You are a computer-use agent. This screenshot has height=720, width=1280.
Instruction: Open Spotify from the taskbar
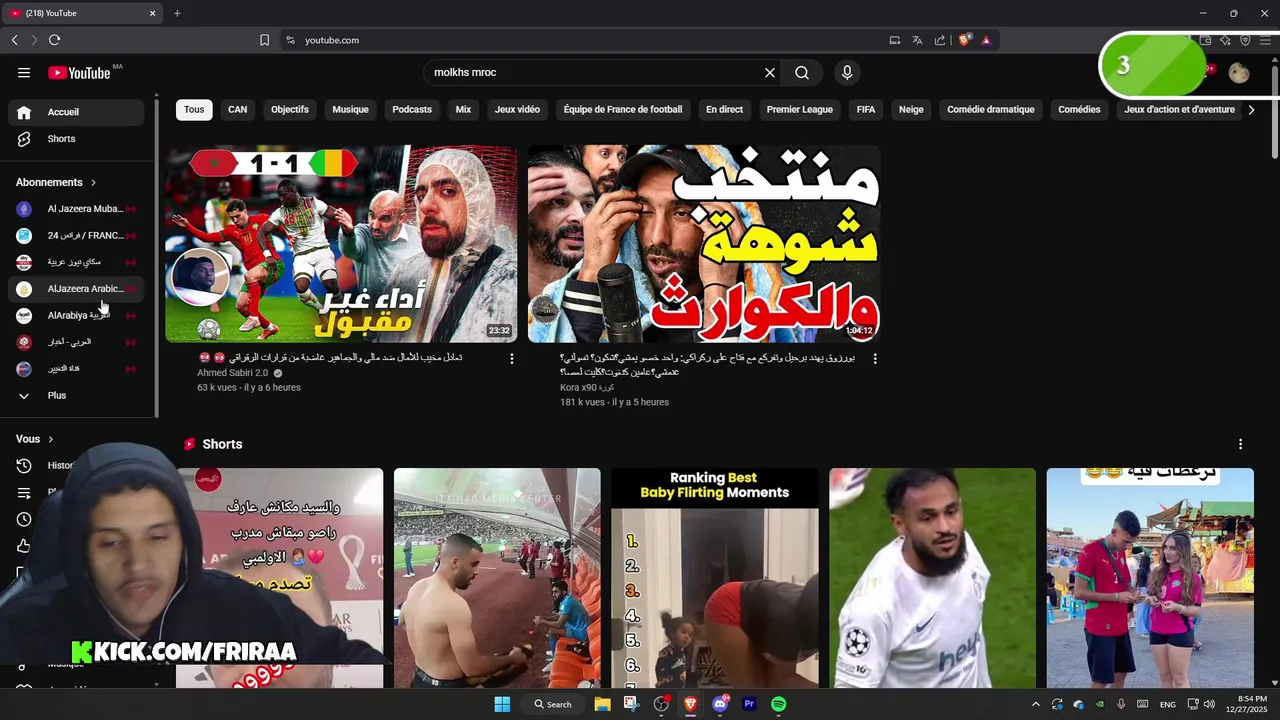[x=779, y=704]
